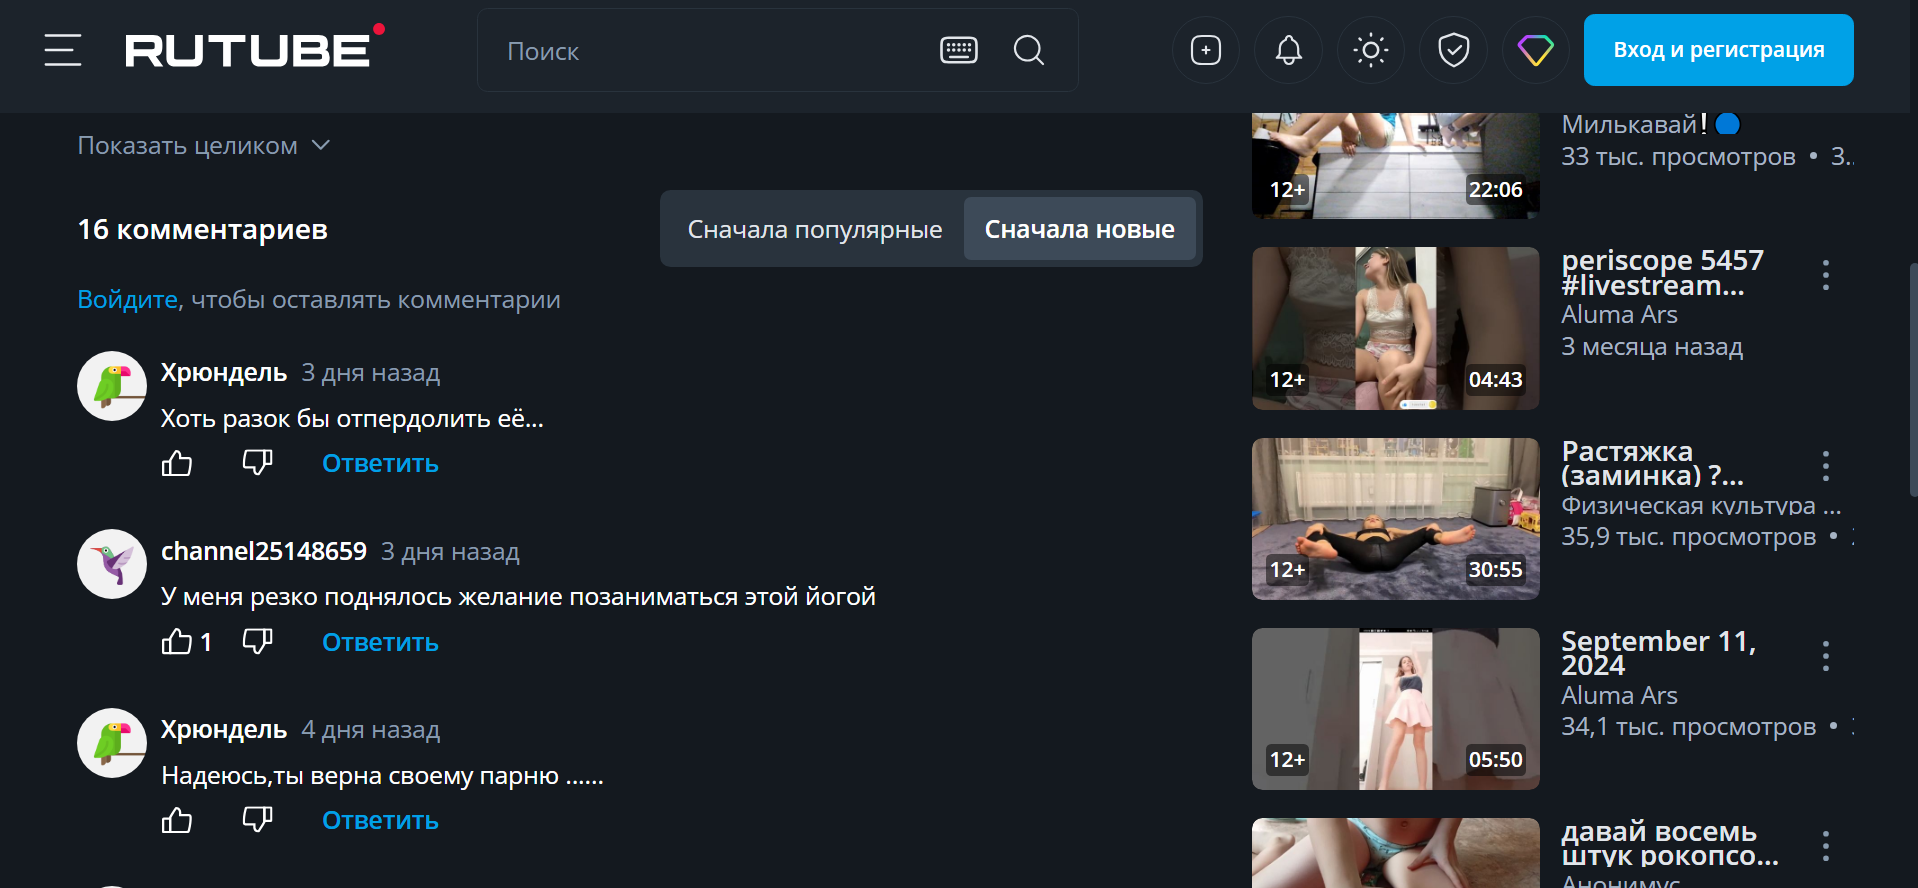This screenshot has width=1918, height=888.
Task: Like the channel25148659 yoga comment
Action: click(x=177, y=642)
